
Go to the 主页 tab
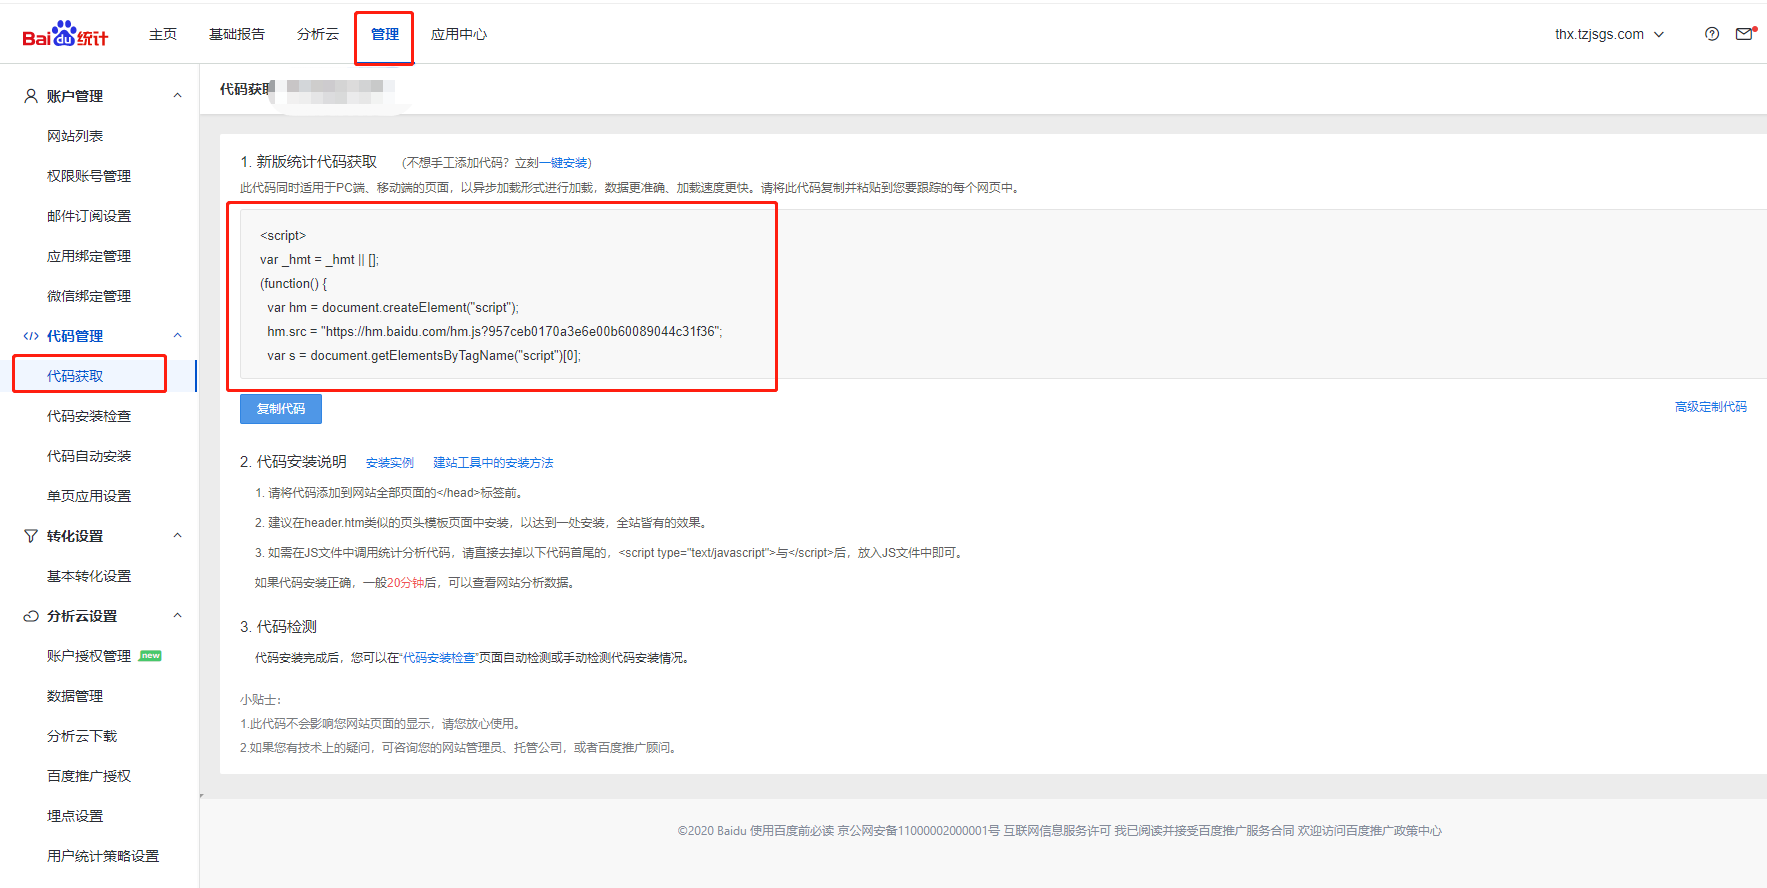(x=163, y=34)
